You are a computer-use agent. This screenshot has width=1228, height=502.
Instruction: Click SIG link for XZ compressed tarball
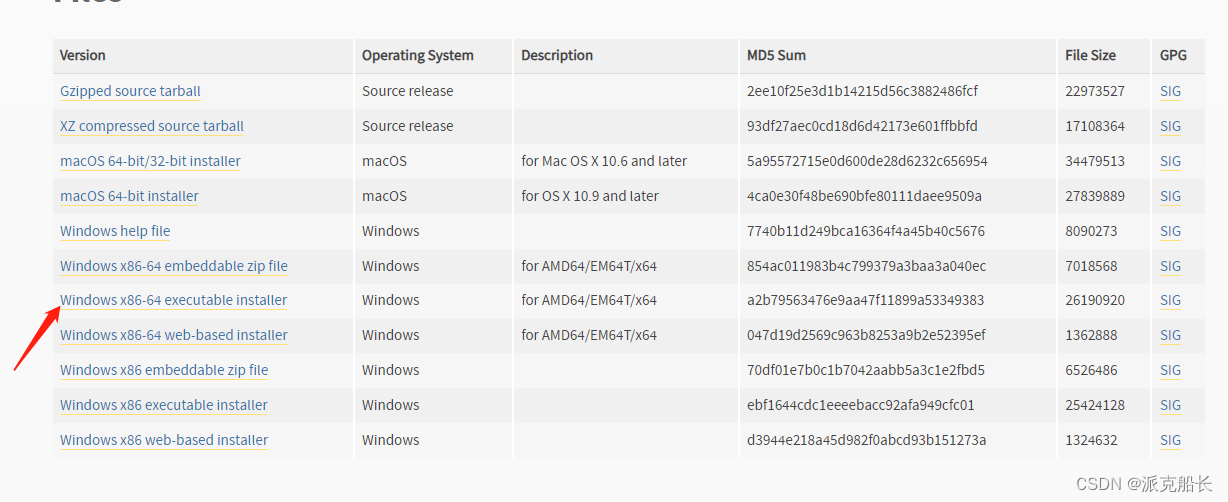1170,126
